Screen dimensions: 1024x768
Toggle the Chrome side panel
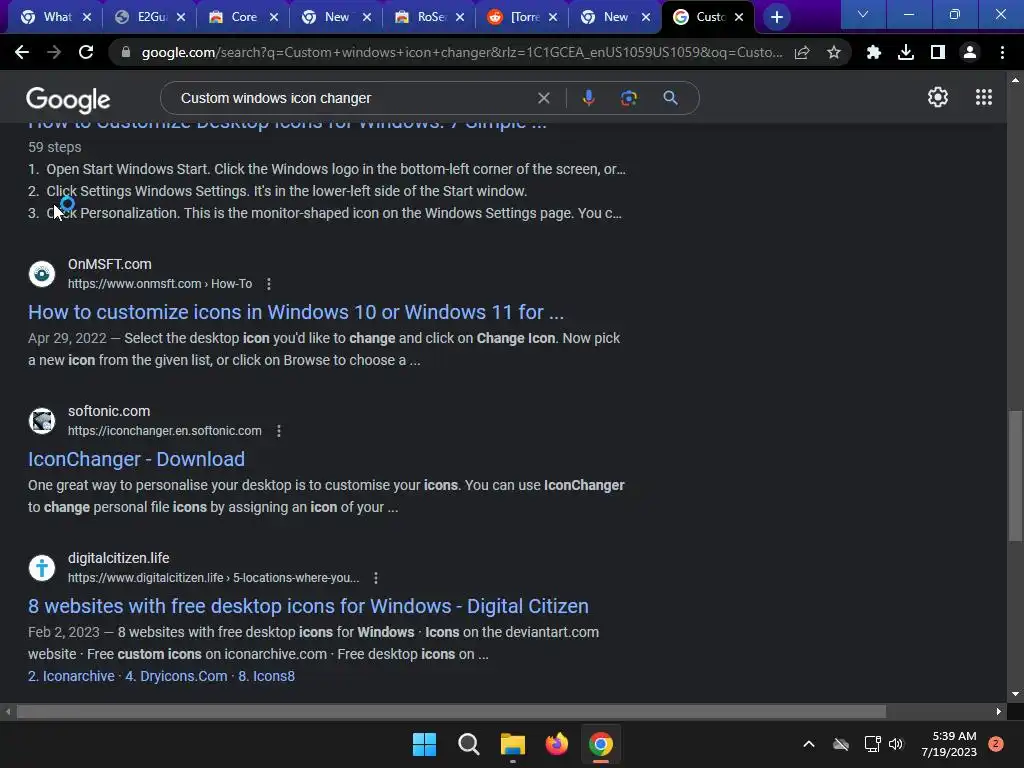[x=938, y=52]
